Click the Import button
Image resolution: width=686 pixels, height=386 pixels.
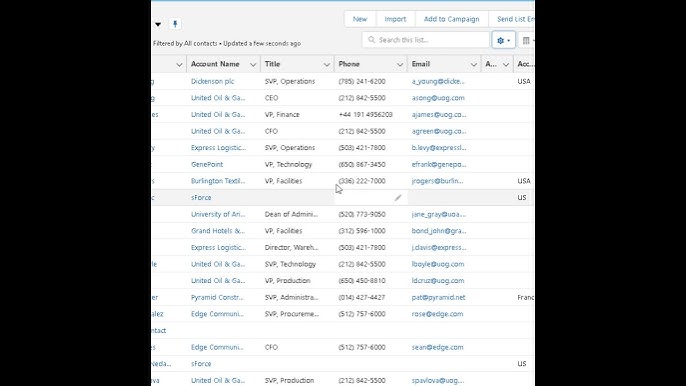point(395,19)
